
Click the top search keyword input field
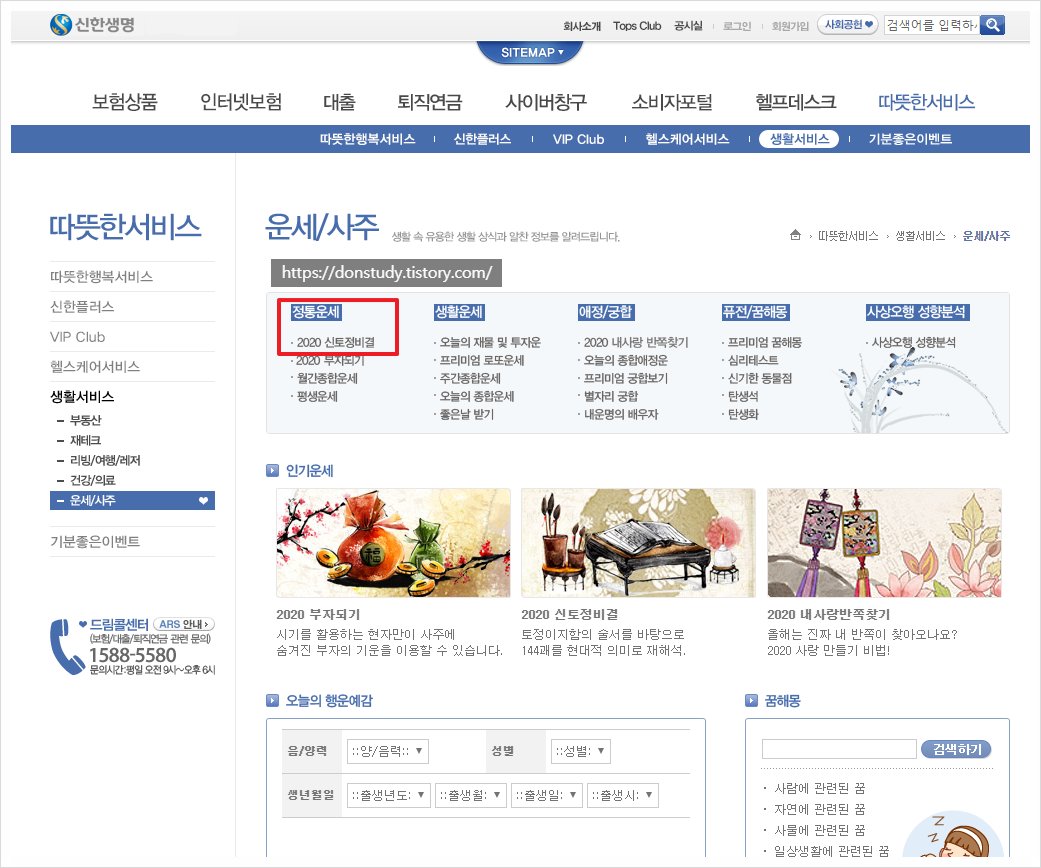click(932, 25)
